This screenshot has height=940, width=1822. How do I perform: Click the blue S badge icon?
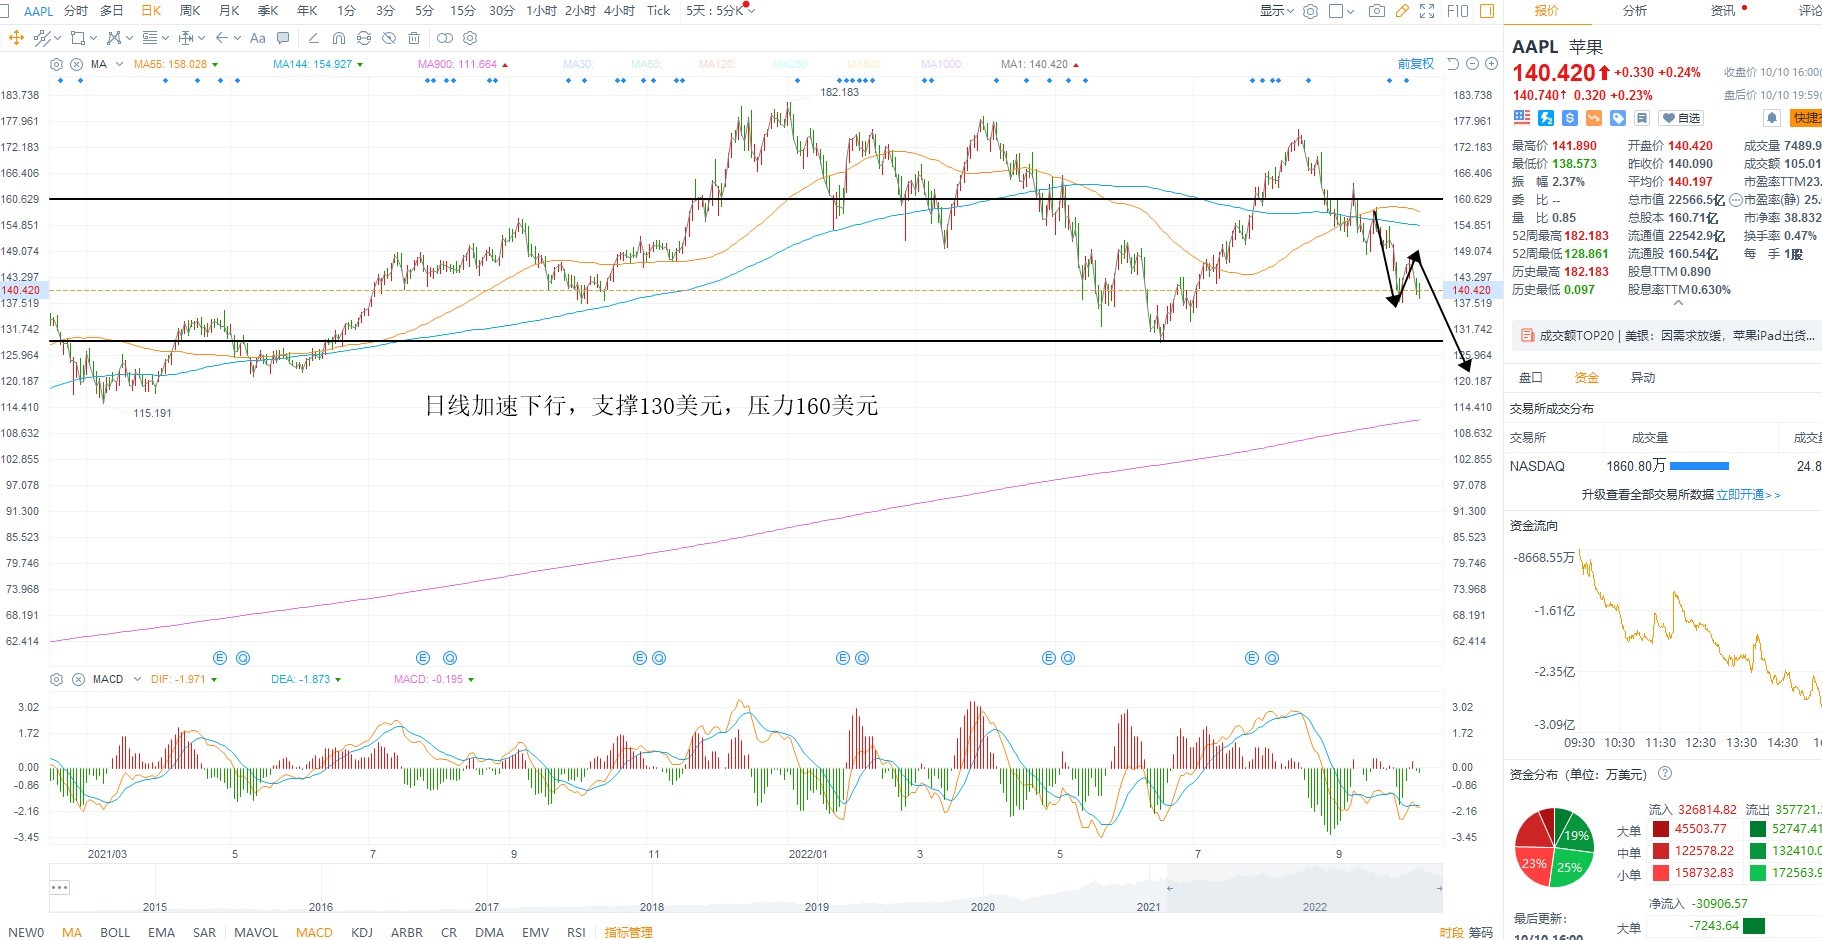[x=1570, y=118]
